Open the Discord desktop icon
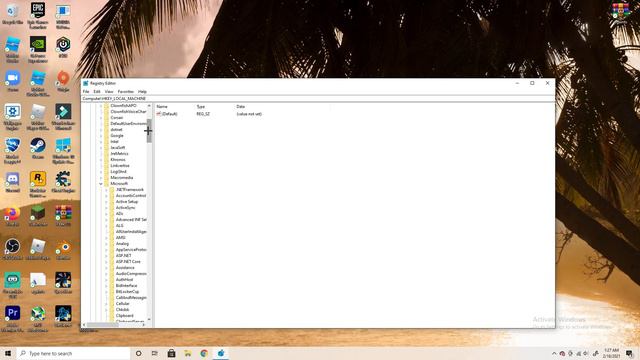 pyautogui.click(x=12, y=182)
